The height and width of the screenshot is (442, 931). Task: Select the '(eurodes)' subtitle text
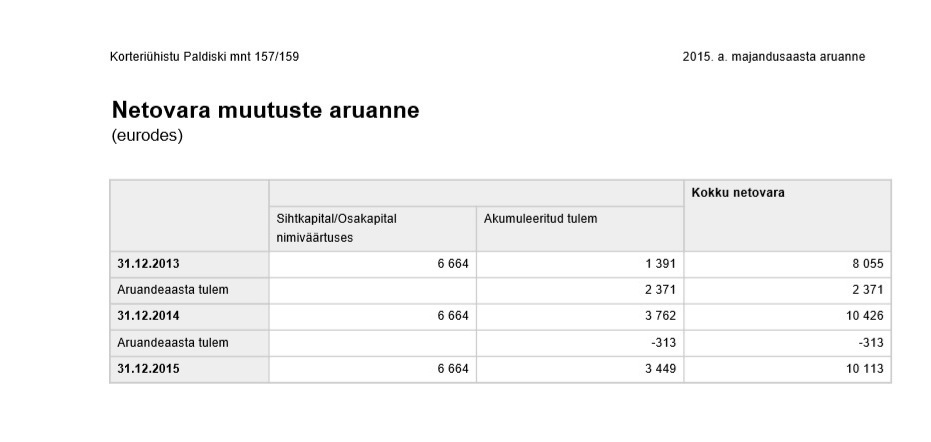[147, 136]
